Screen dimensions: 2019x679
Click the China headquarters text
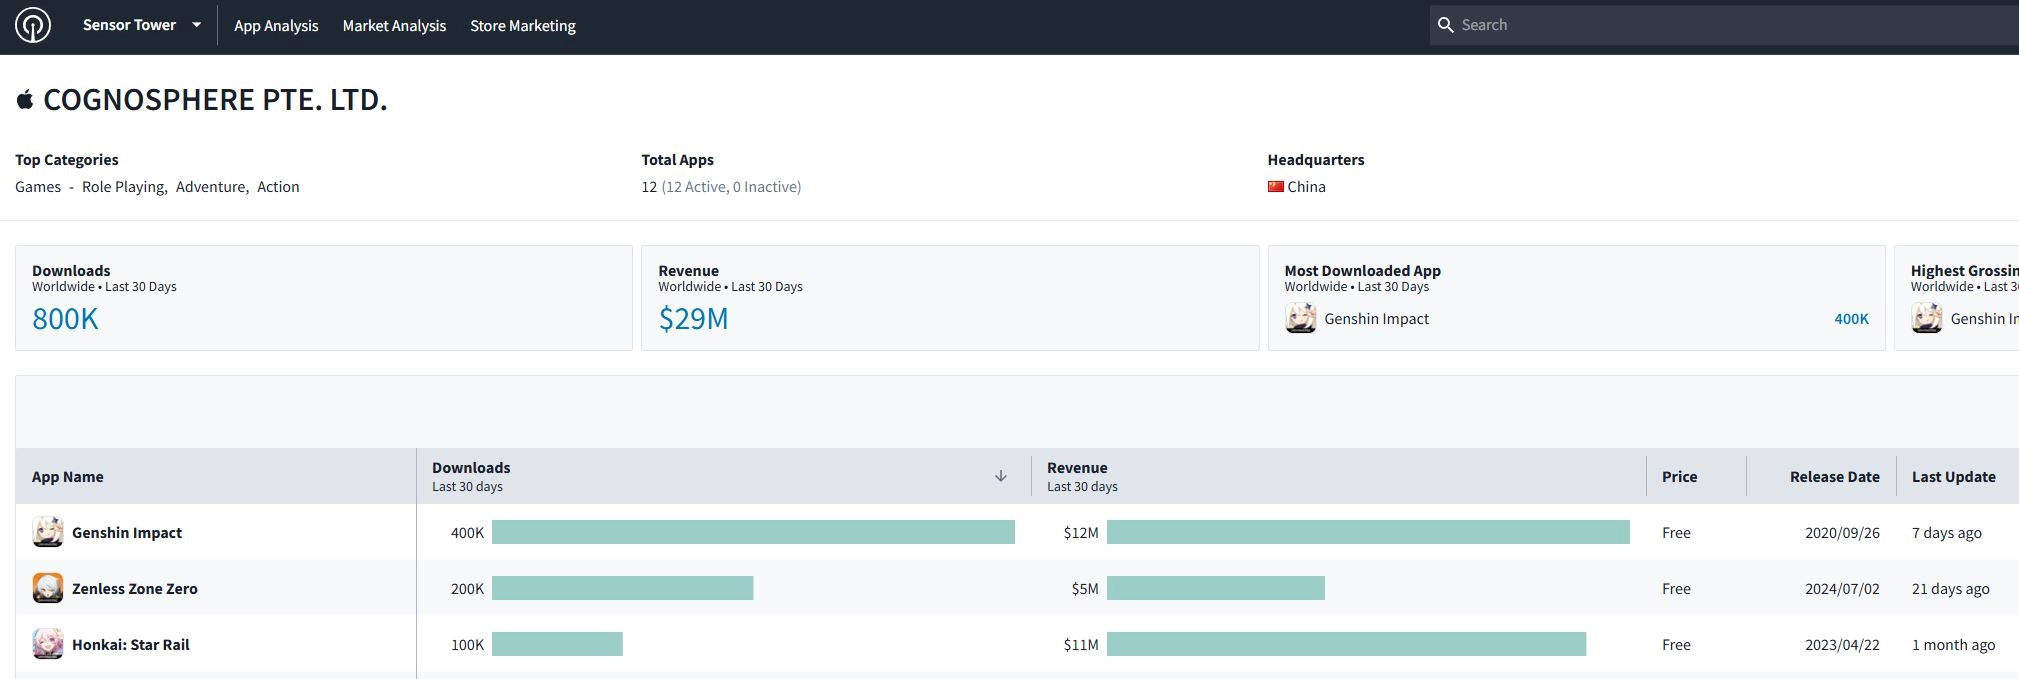[1306, 187]
